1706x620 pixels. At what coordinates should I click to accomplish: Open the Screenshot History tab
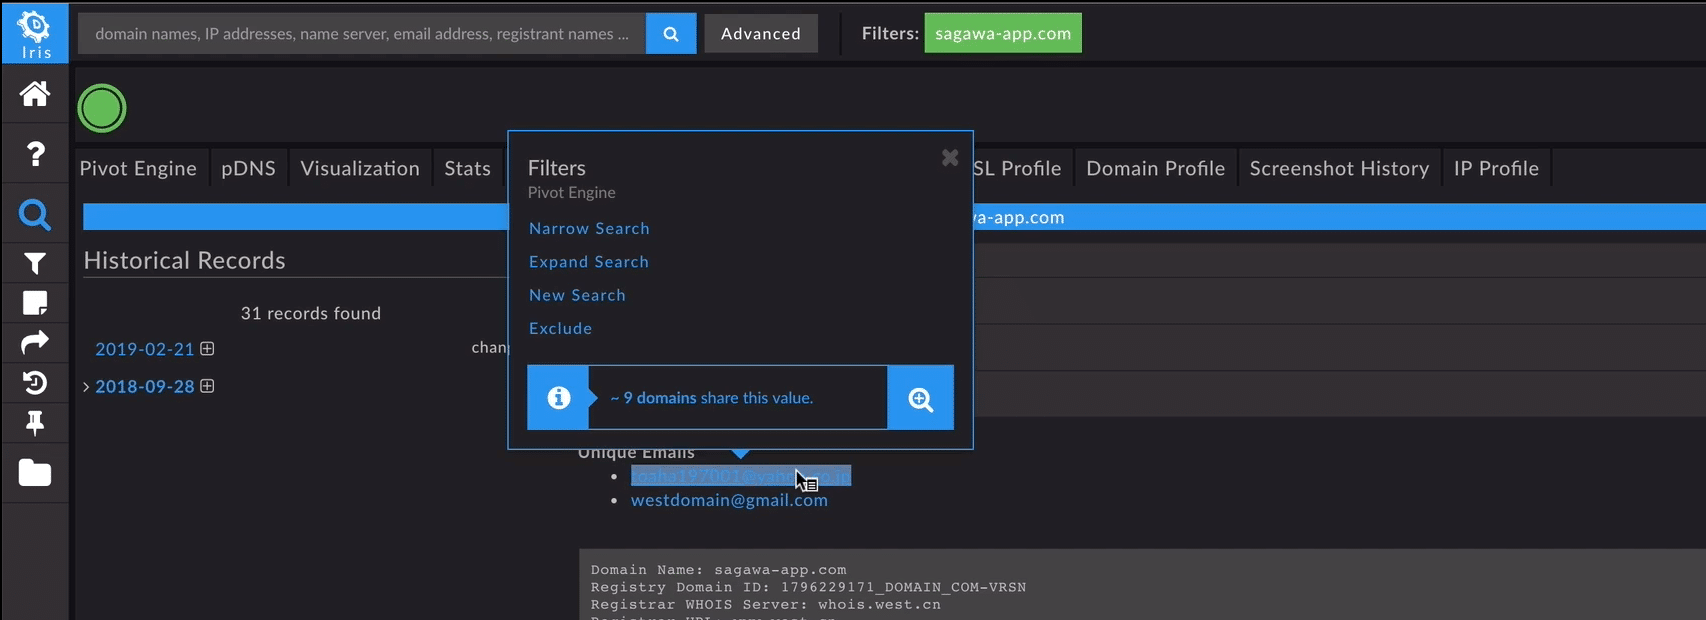point(1339,168)
